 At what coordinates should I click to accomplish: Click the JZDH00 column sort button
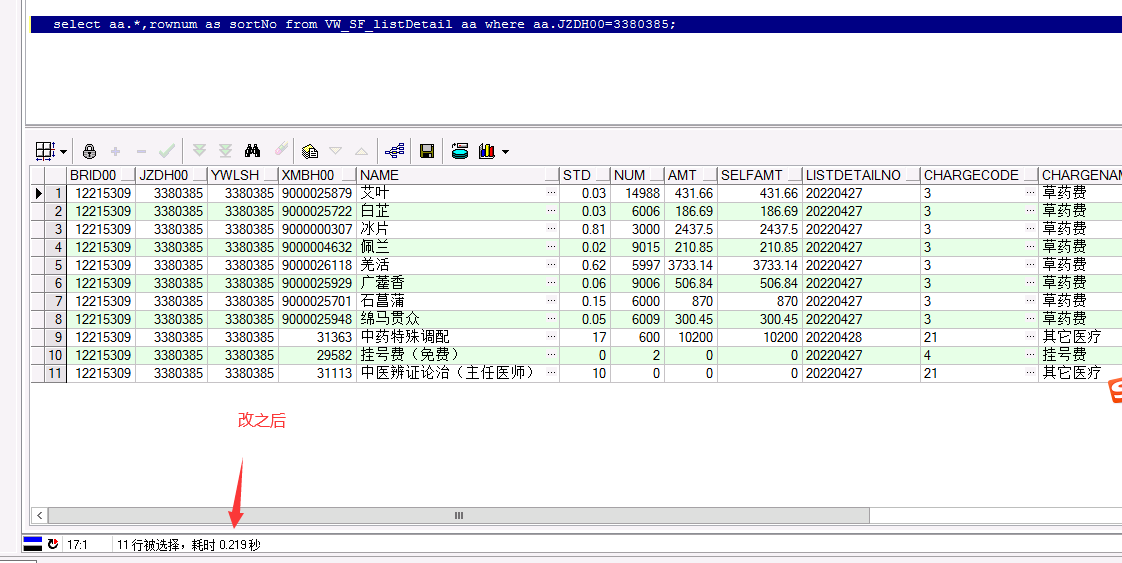[x=199, y=175]
